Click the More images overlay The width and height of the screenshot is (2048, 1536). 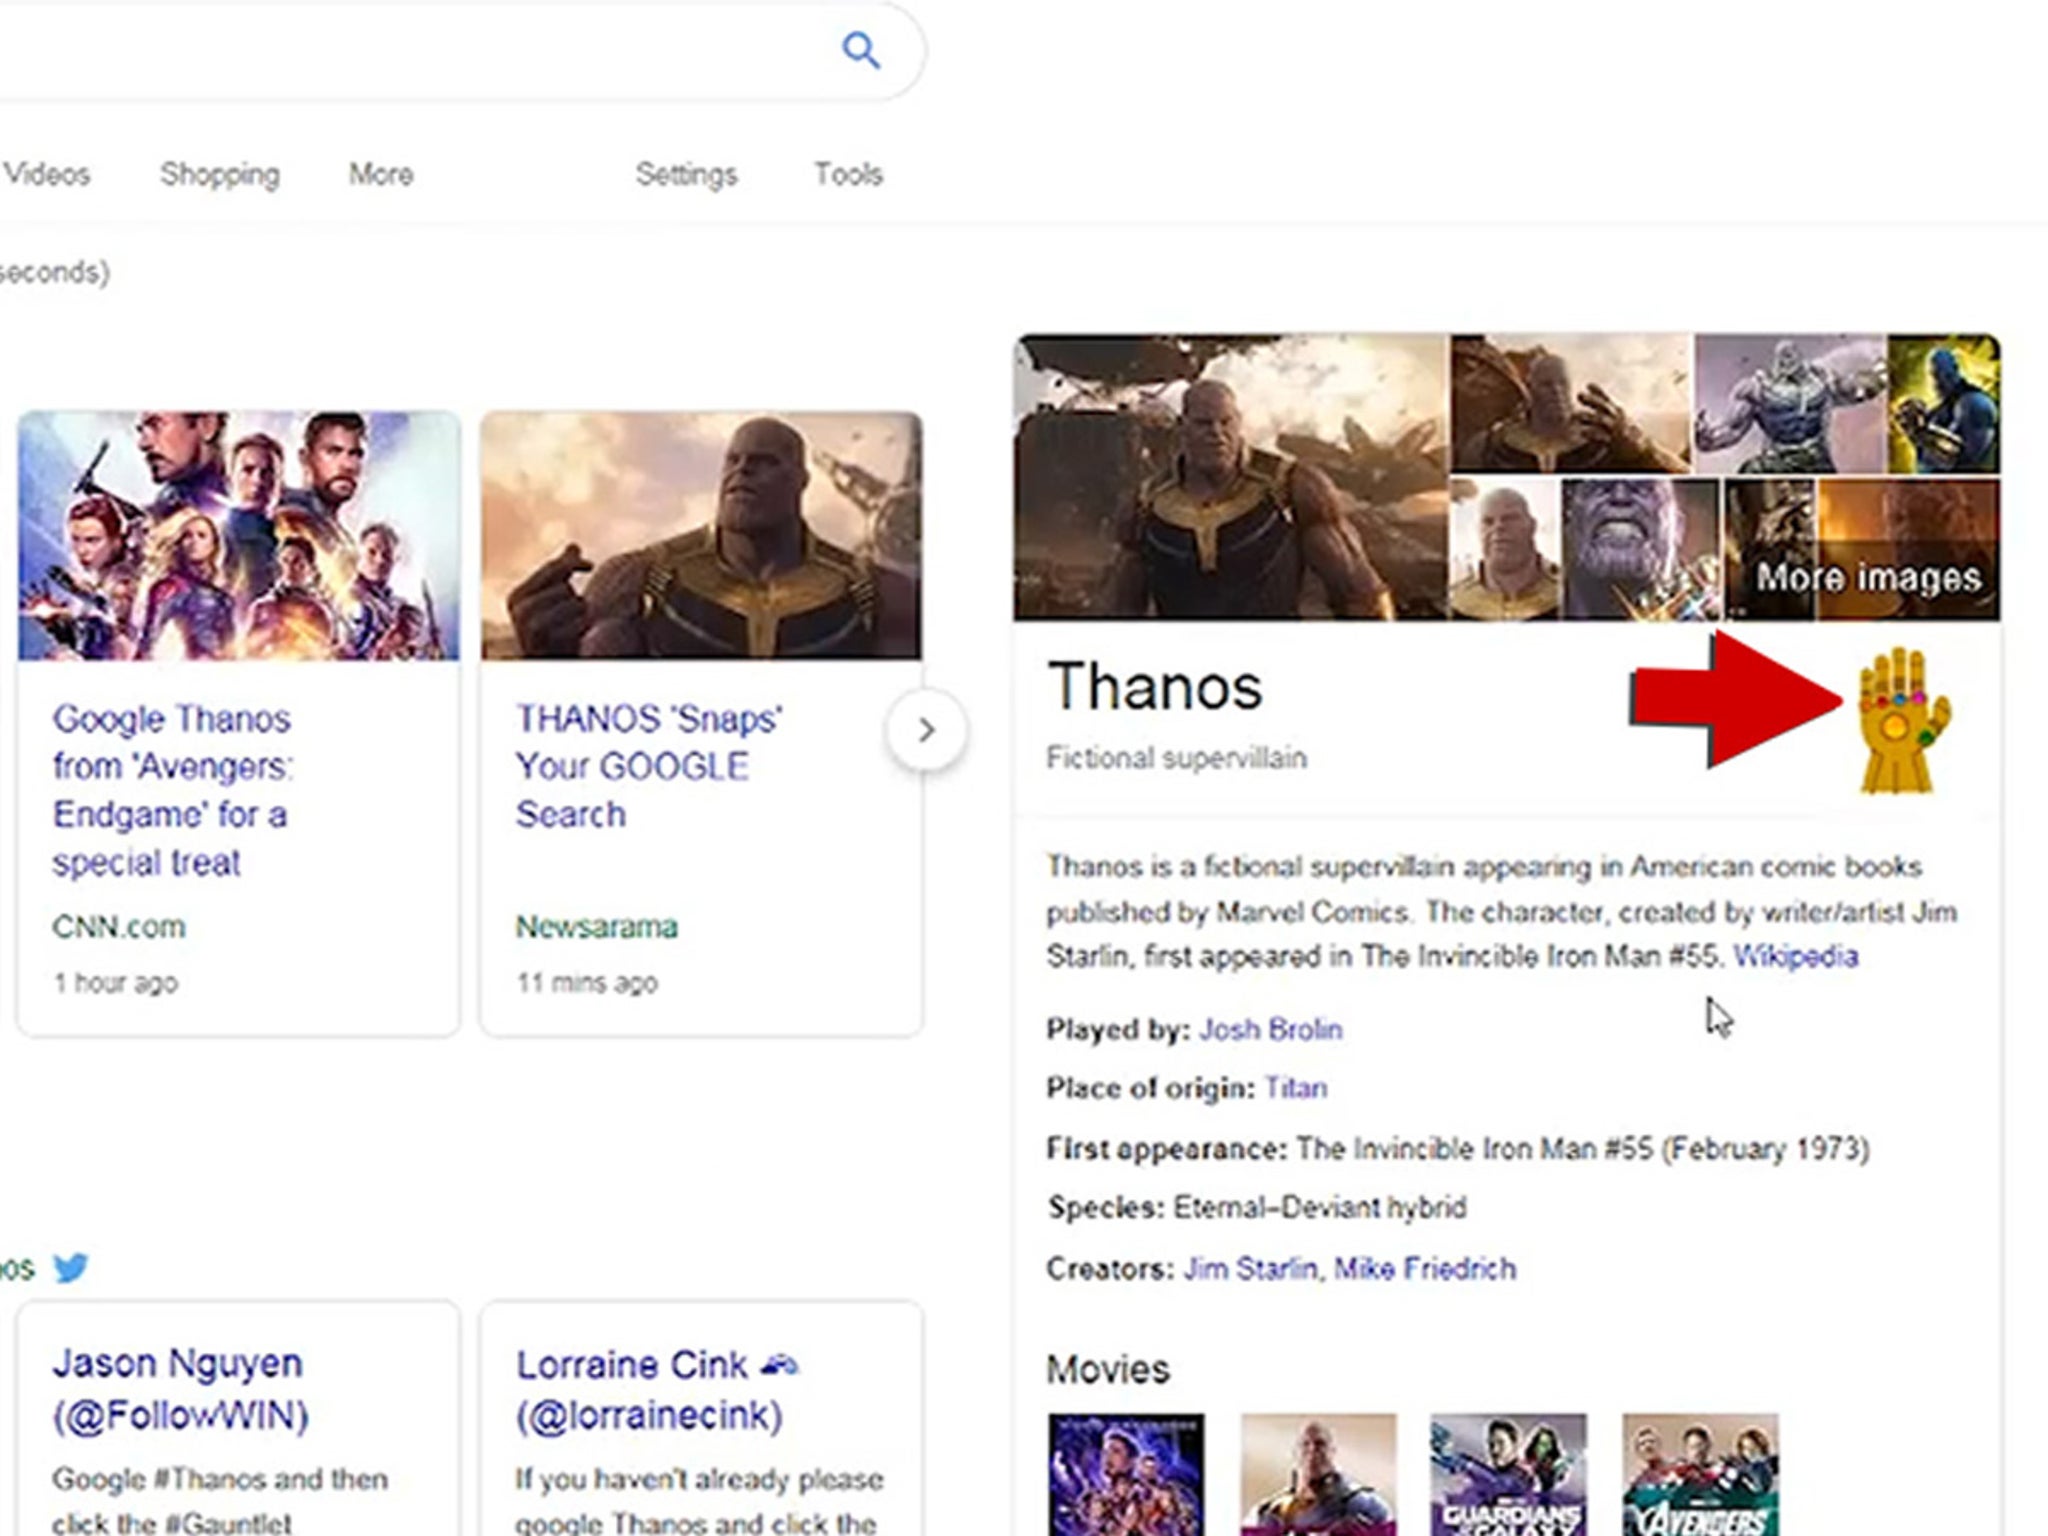[1868, 577]
